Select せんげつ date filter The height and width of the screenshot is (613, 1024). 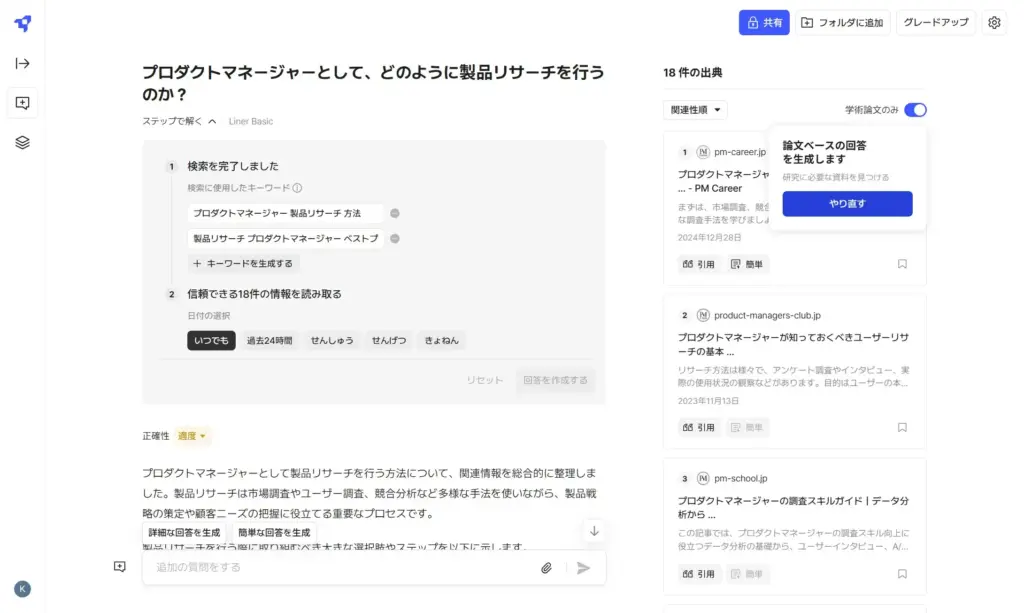coord(389,340)
